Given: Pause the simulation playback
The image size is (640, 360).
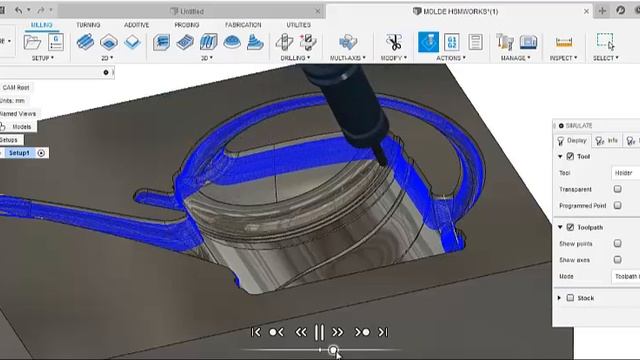Looking at the screenshot, I should tap(319, 332).
